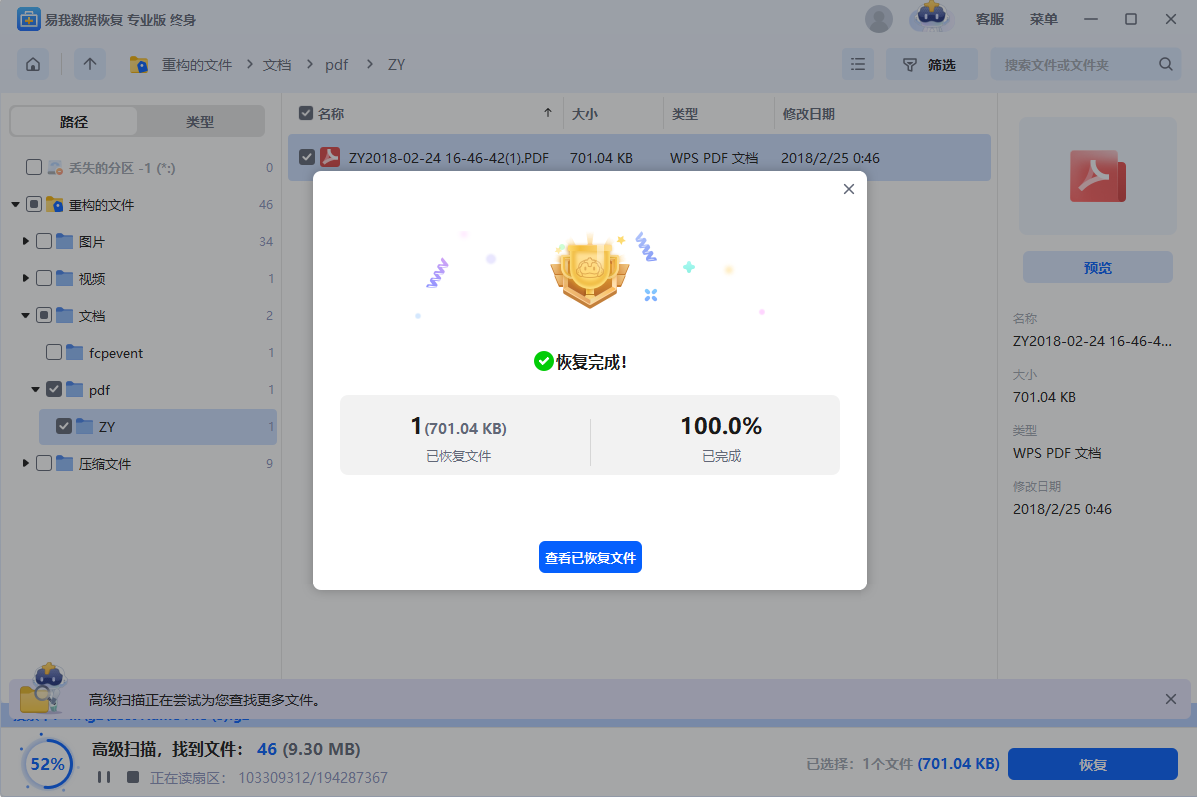Pause the advanced scan

tap(104, 777)
